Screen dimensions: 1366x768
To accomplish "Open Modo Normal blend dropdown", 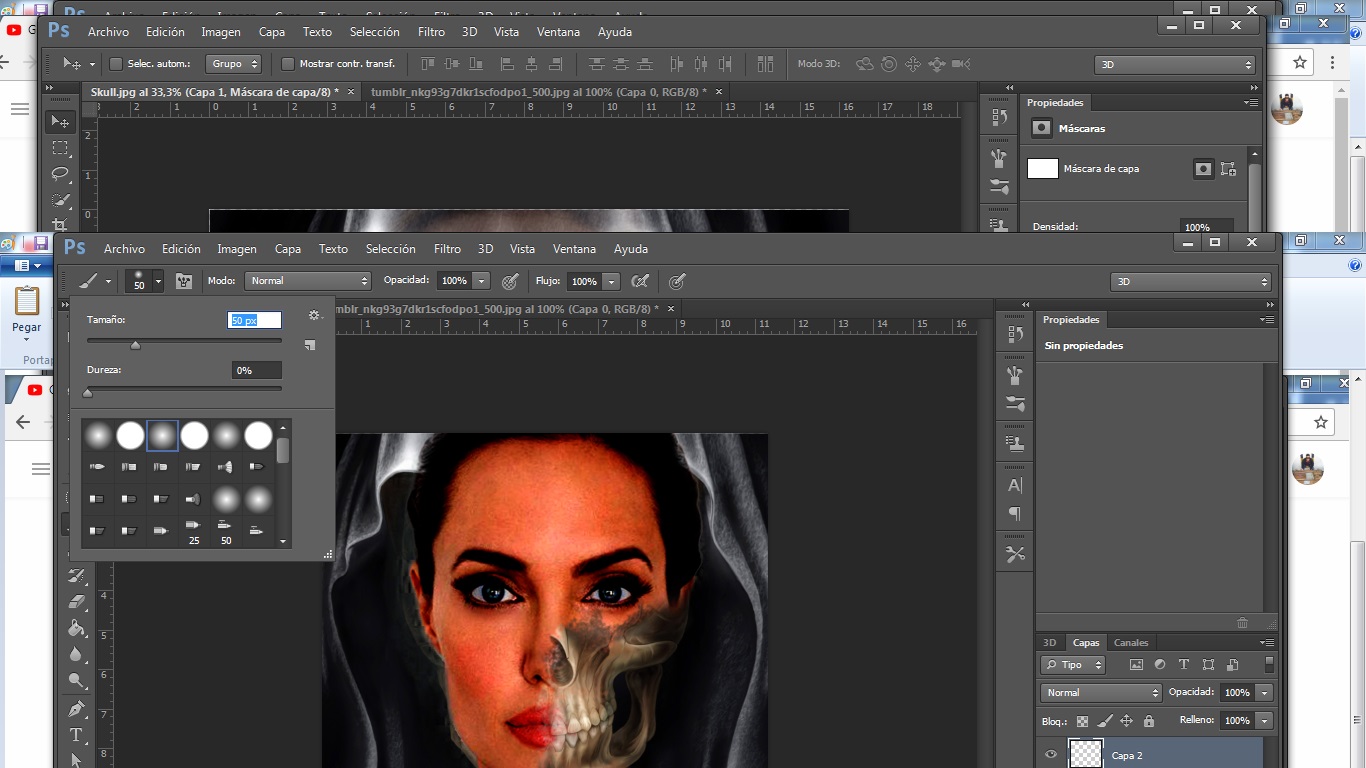I will 308,281.
